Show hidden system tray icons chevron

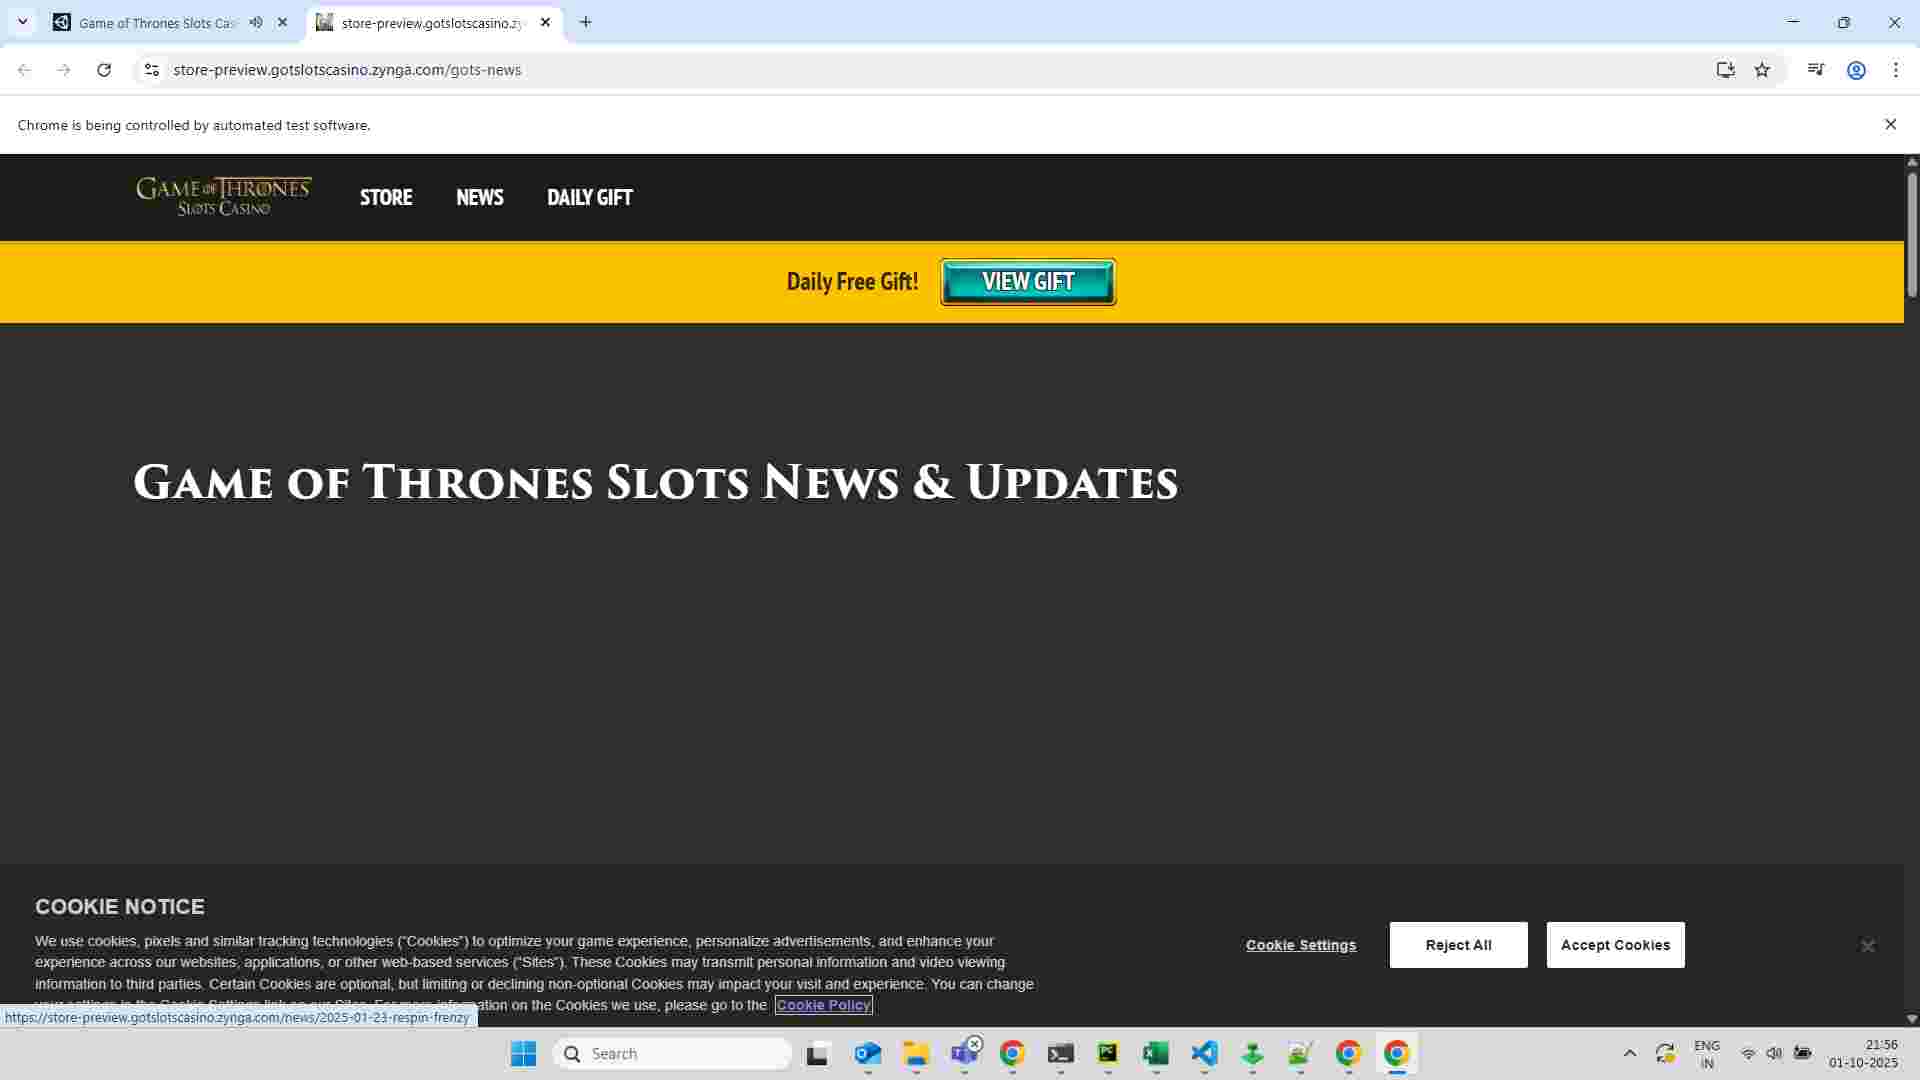click(x=1629, y=1053)
